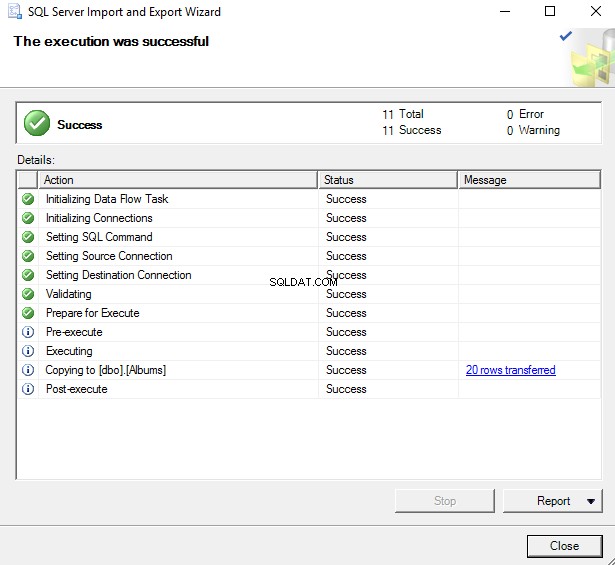The width and height of the screenshot is (615, 565).
Task: Click the 11 Total summary count
Action: 403,114
